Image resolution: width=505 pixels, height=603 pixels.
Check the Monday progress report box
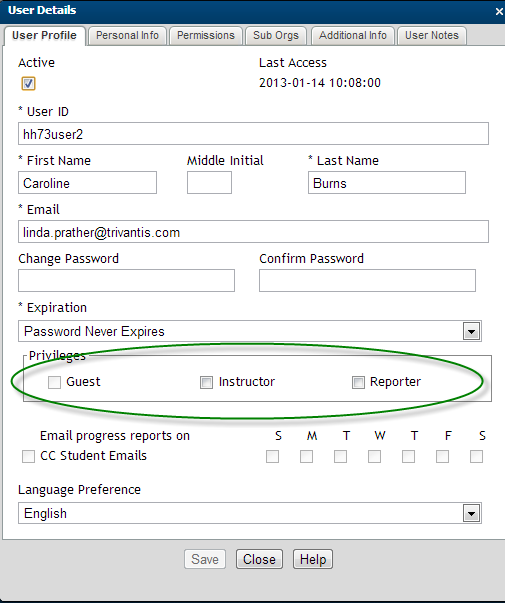[x=307, y=456]
